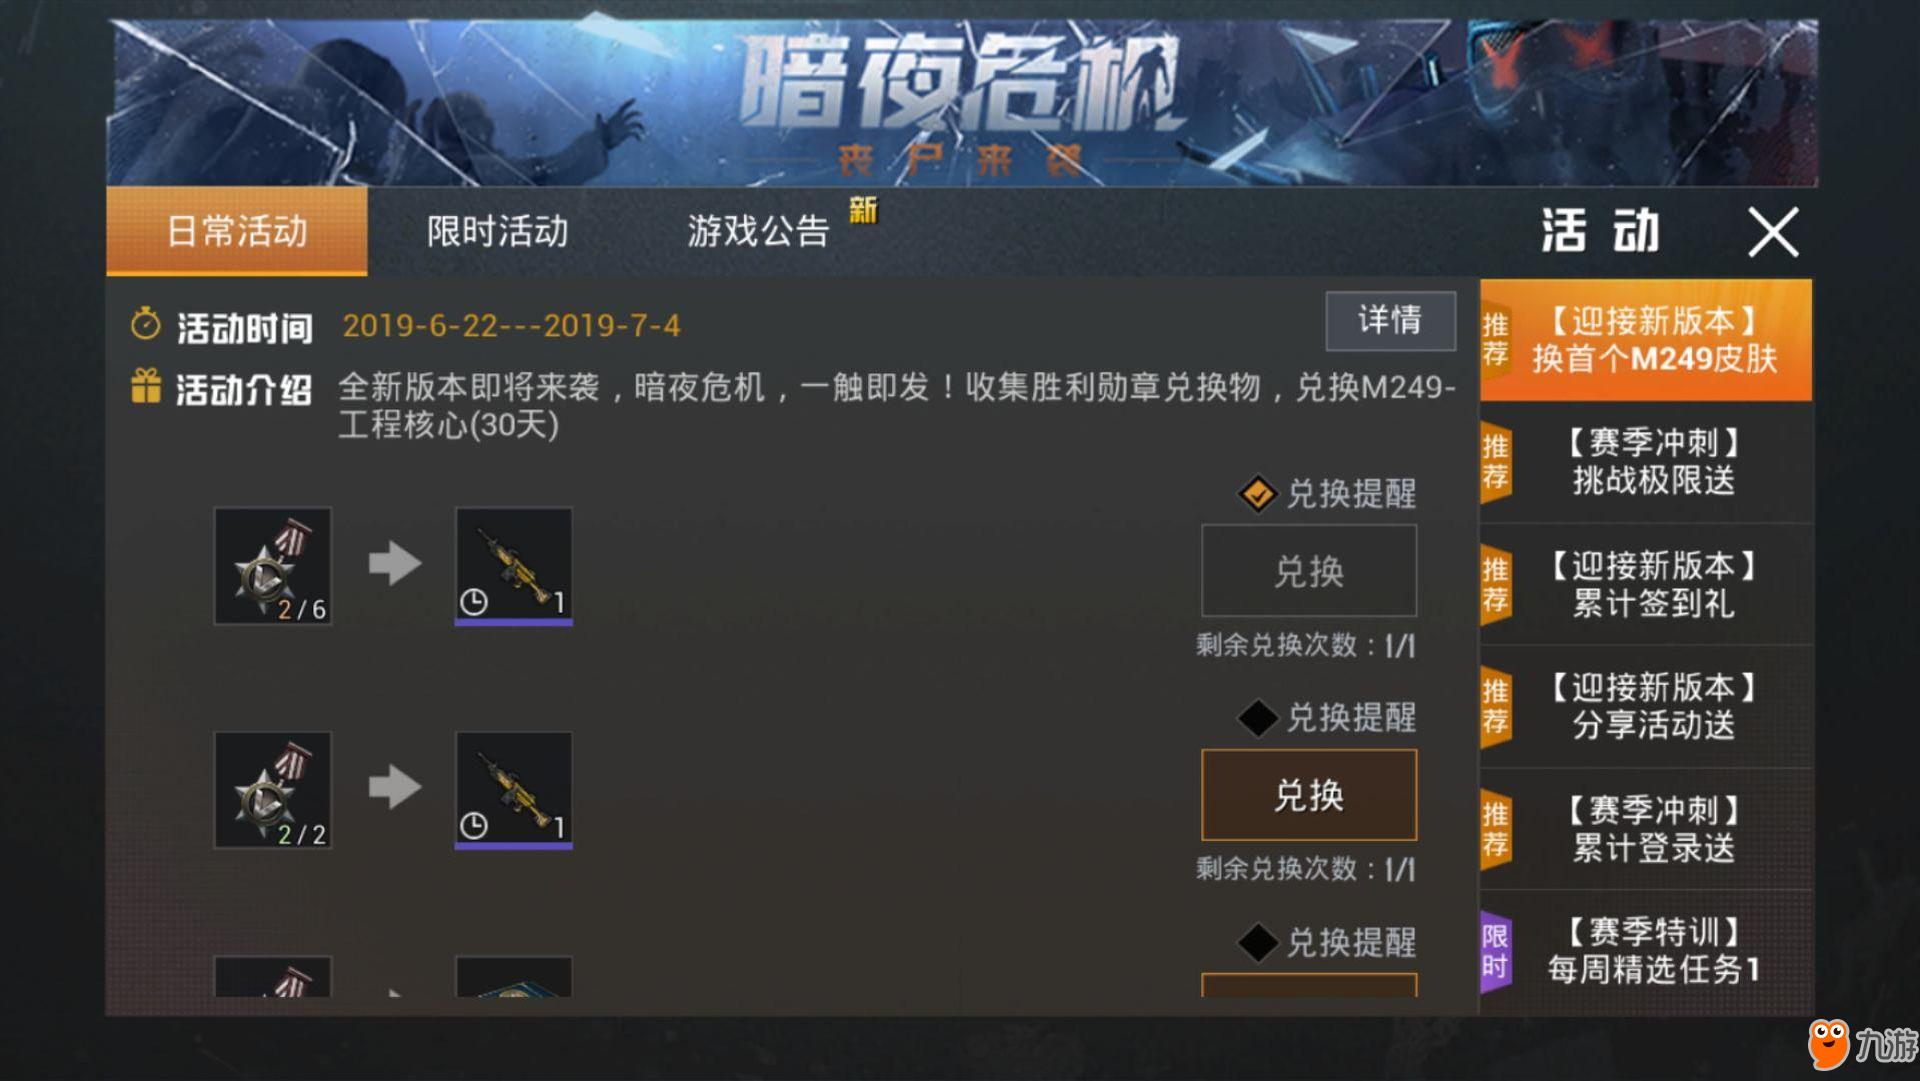Toggle the first 兑换提醒 checked diamond
This screenshot has width=1920, height=1081.
point(1257,493)
